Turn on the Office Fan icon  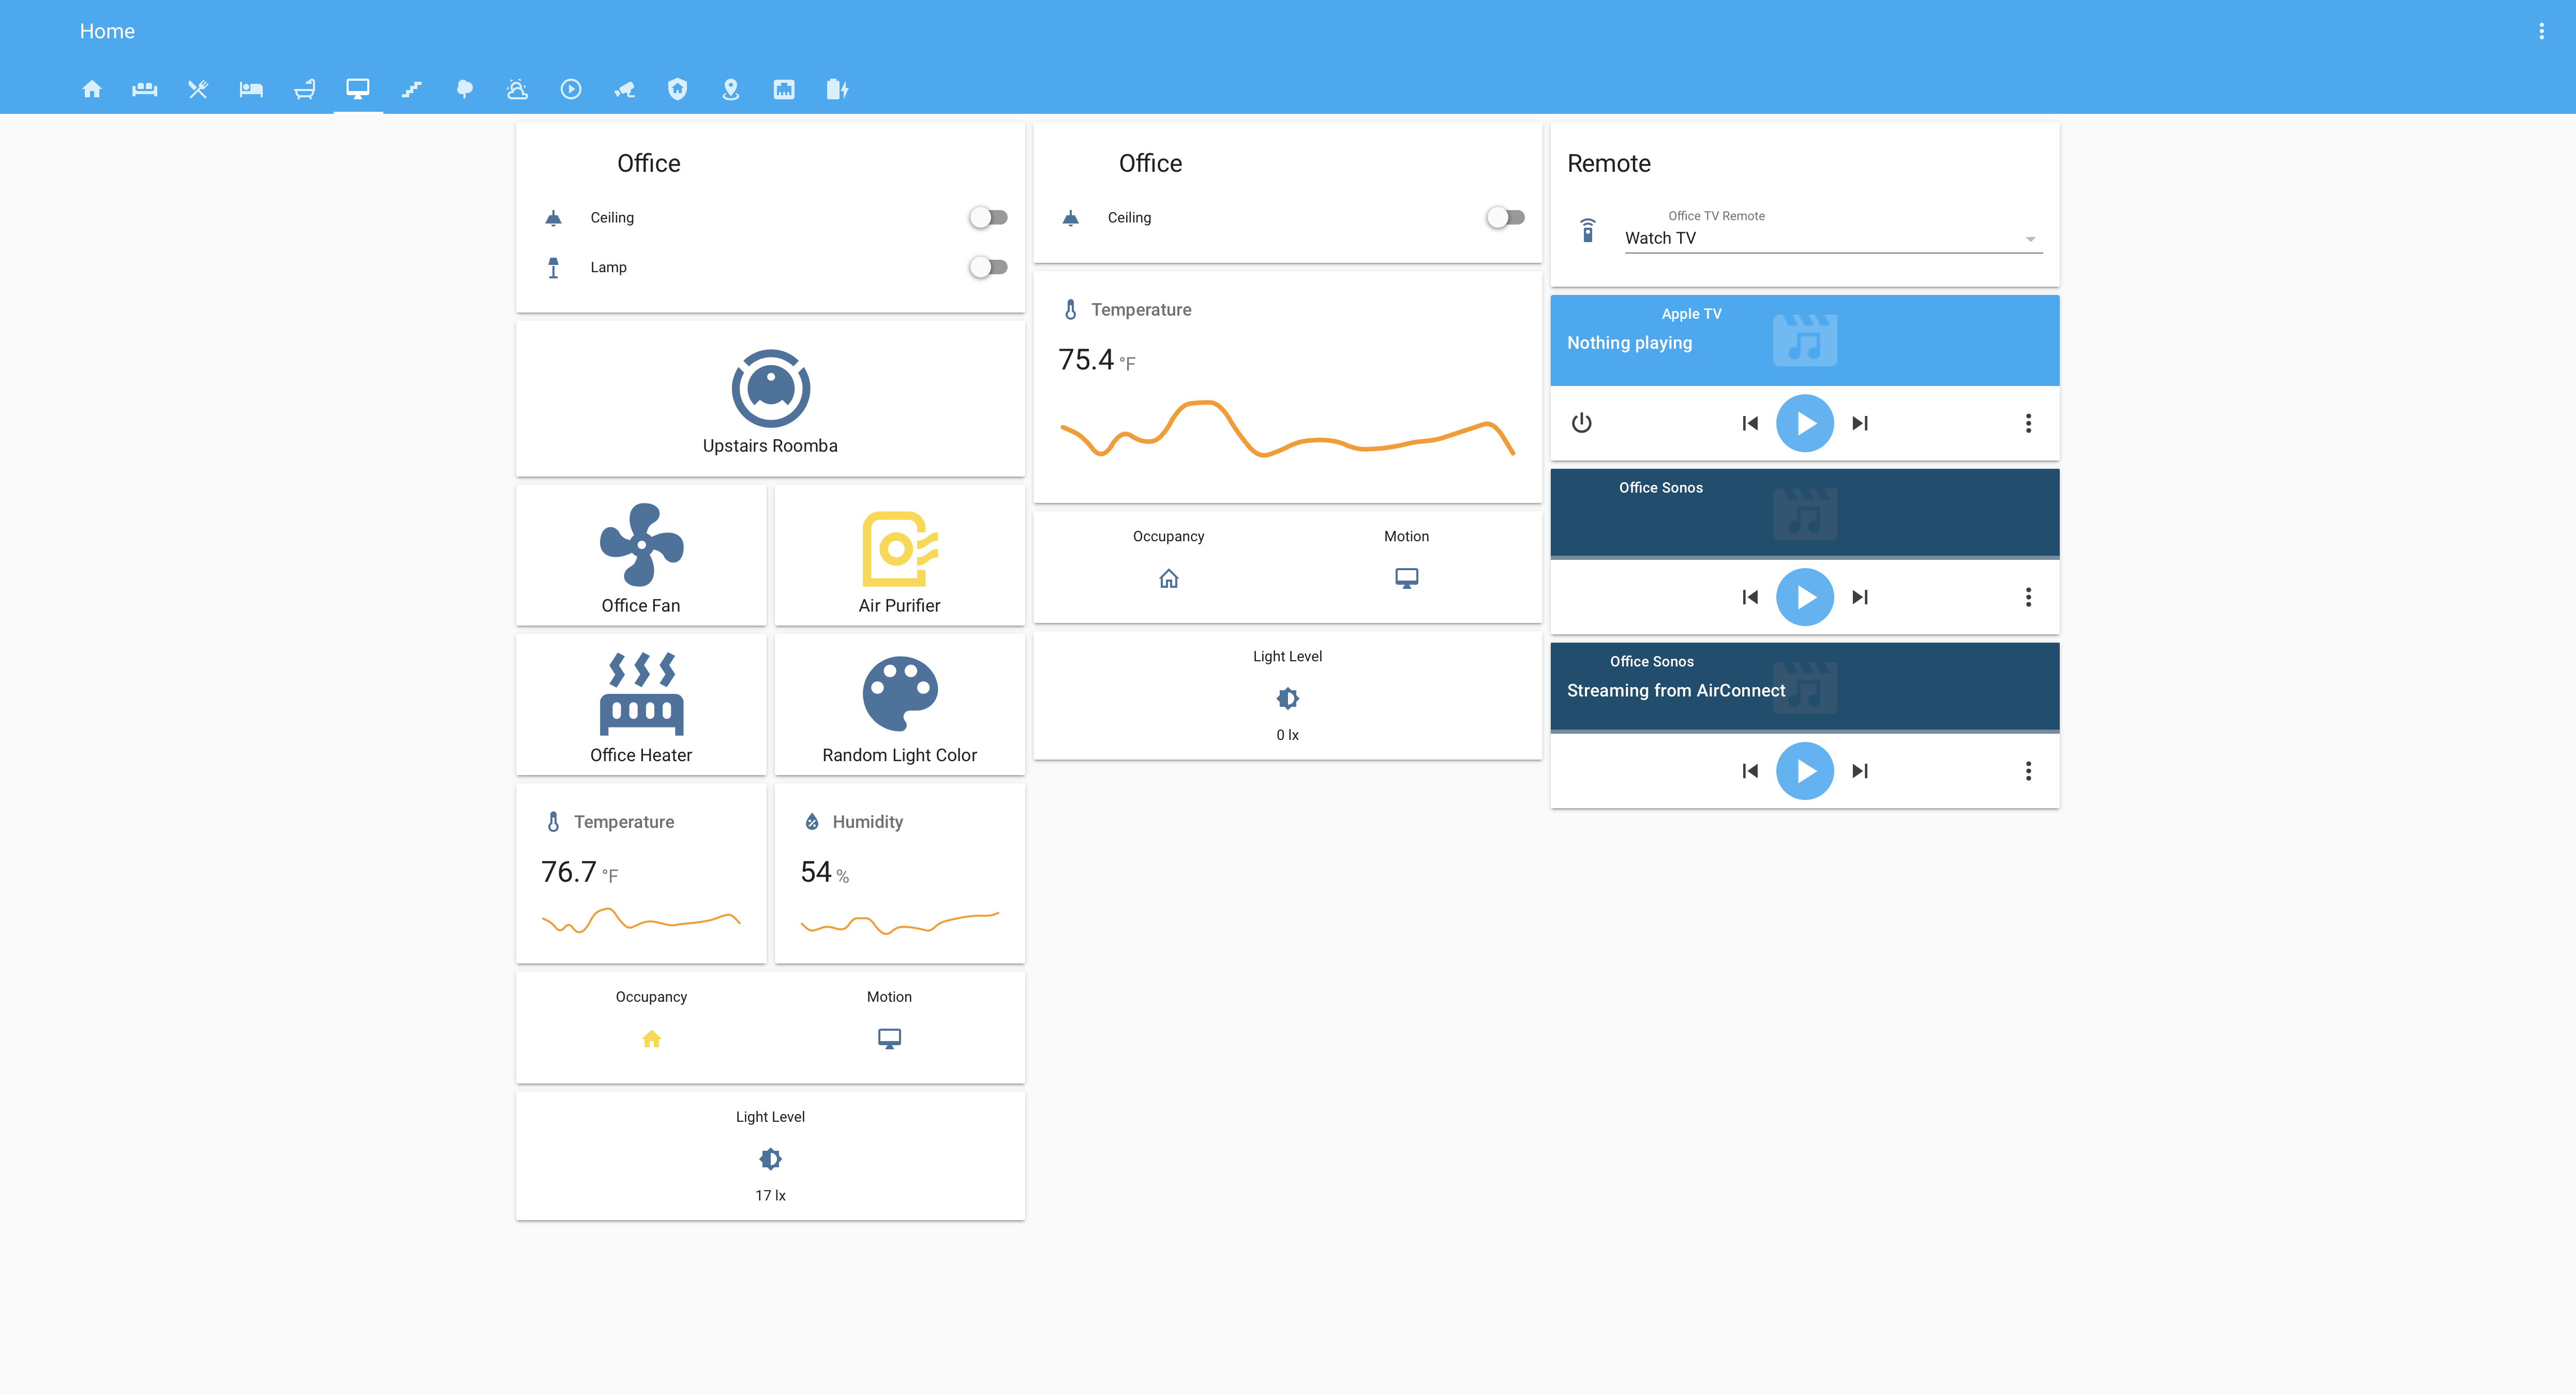click(641, 545)
